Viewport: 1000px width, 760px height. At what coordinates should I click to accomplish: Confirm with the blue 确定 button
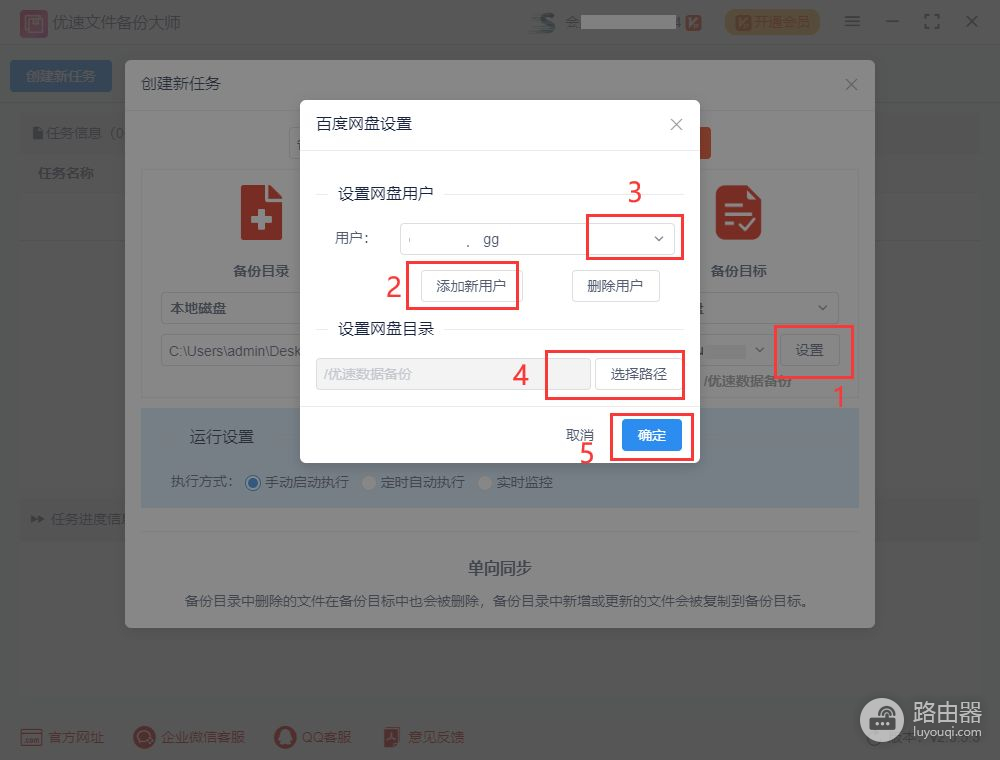[652, 435]
